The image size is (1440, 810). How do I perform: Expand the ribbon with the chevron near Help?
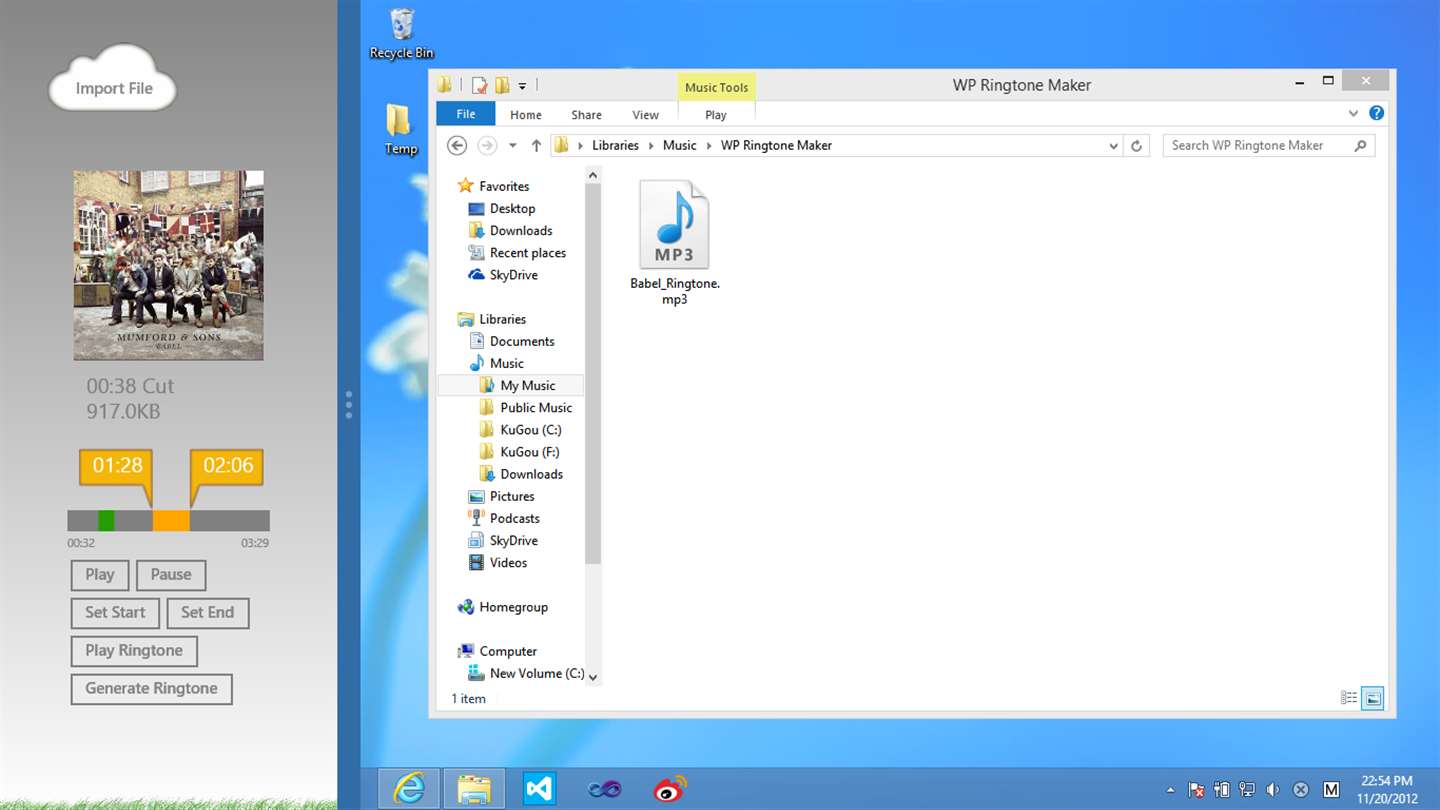(1354, 113)
